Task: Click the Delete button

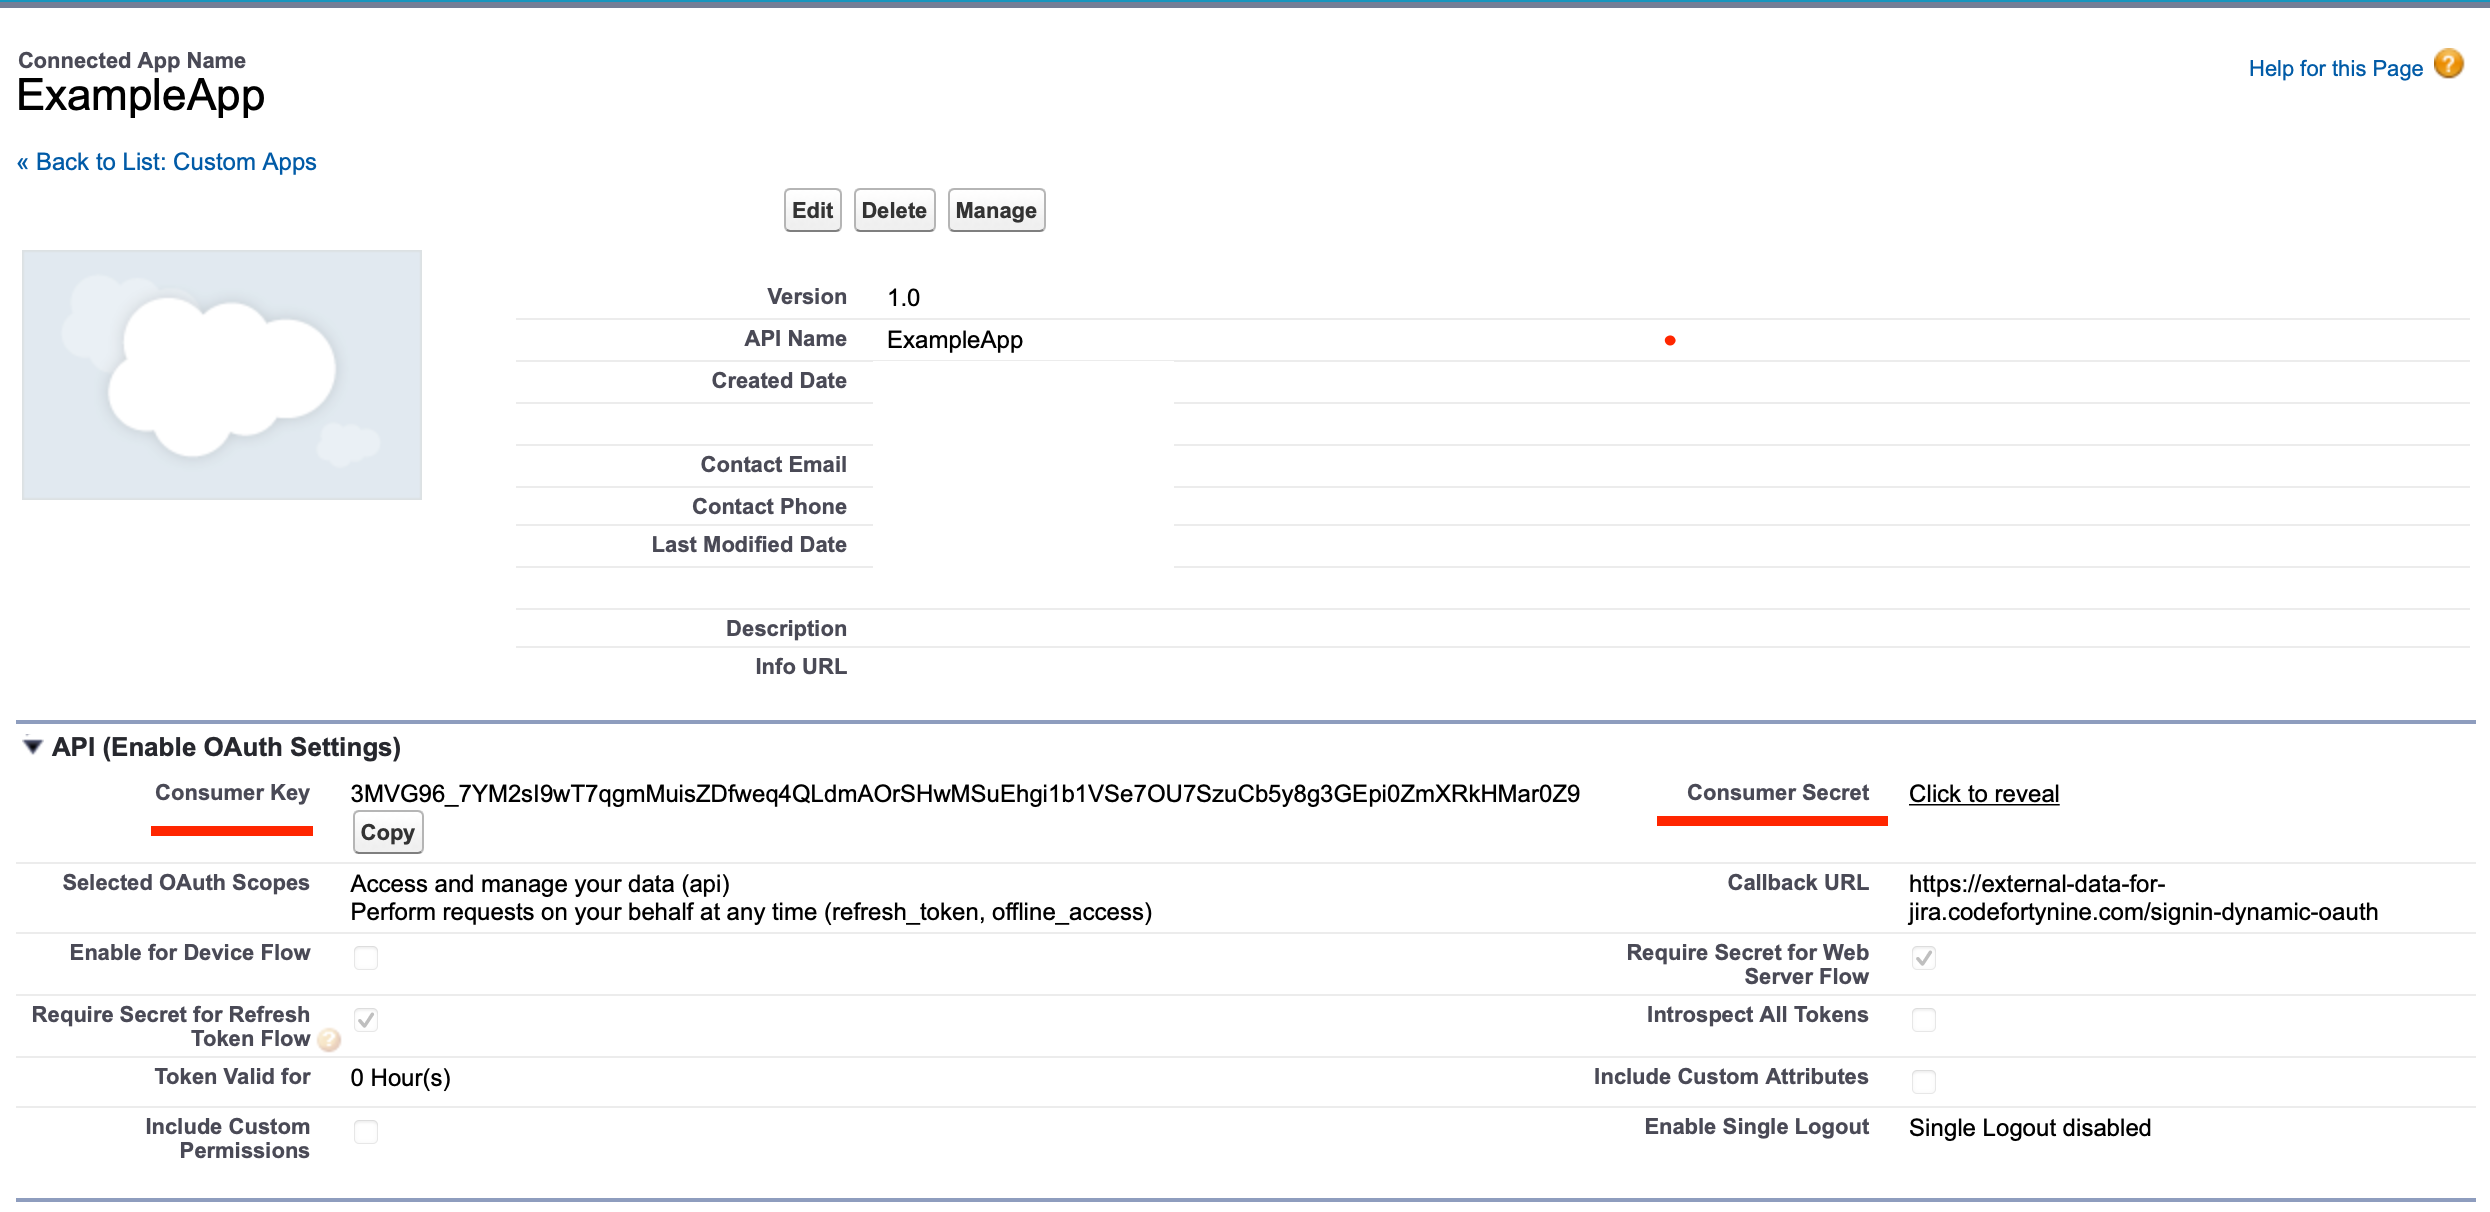Action: coord(893,210)
